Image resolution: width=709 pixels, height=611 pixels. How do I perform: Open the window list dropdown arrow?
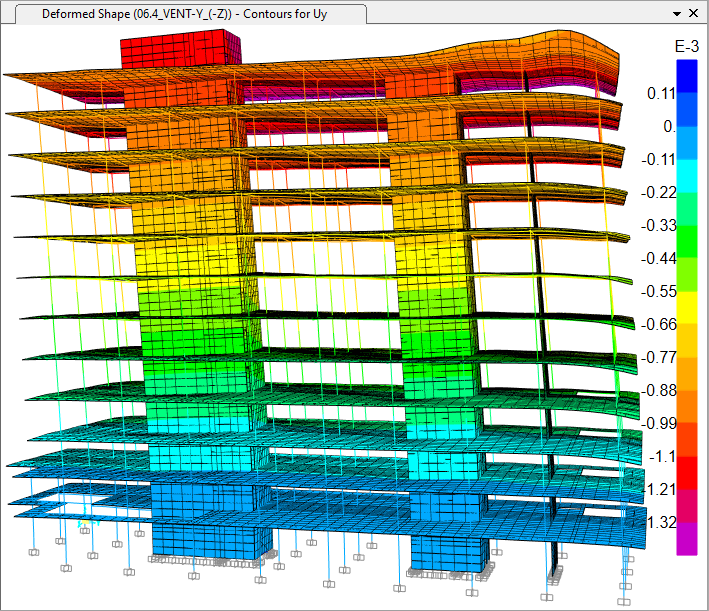click(677, 14)
